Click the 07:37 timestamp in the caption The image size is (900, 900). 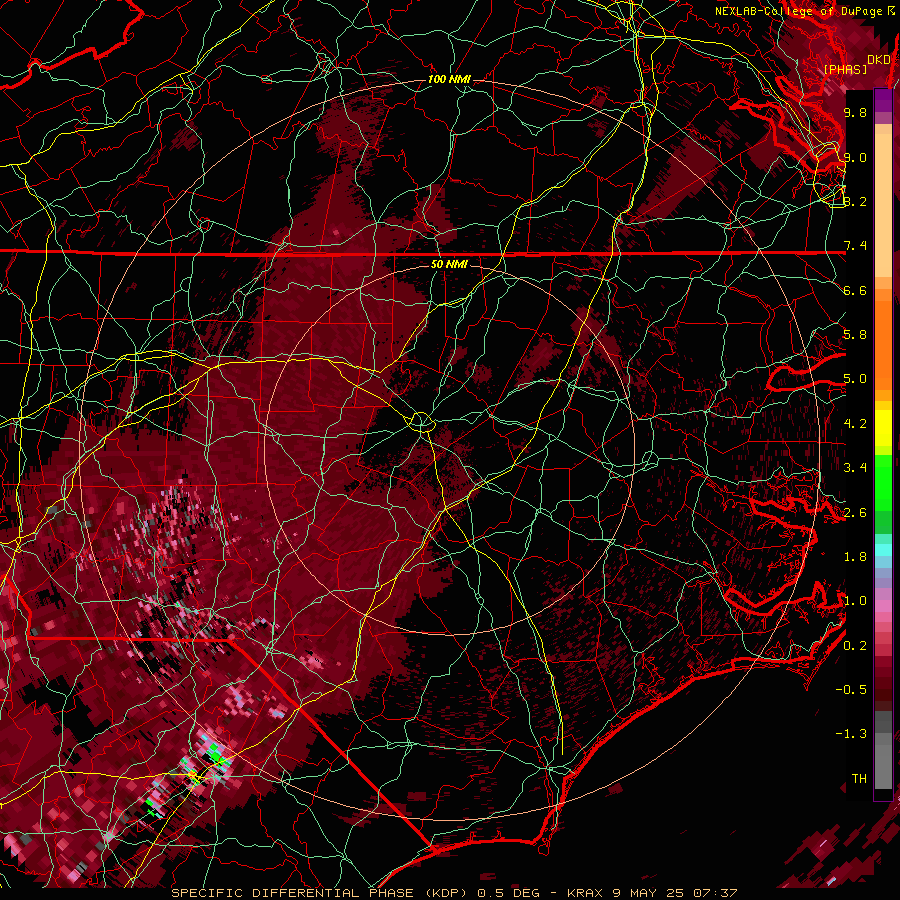715,893
